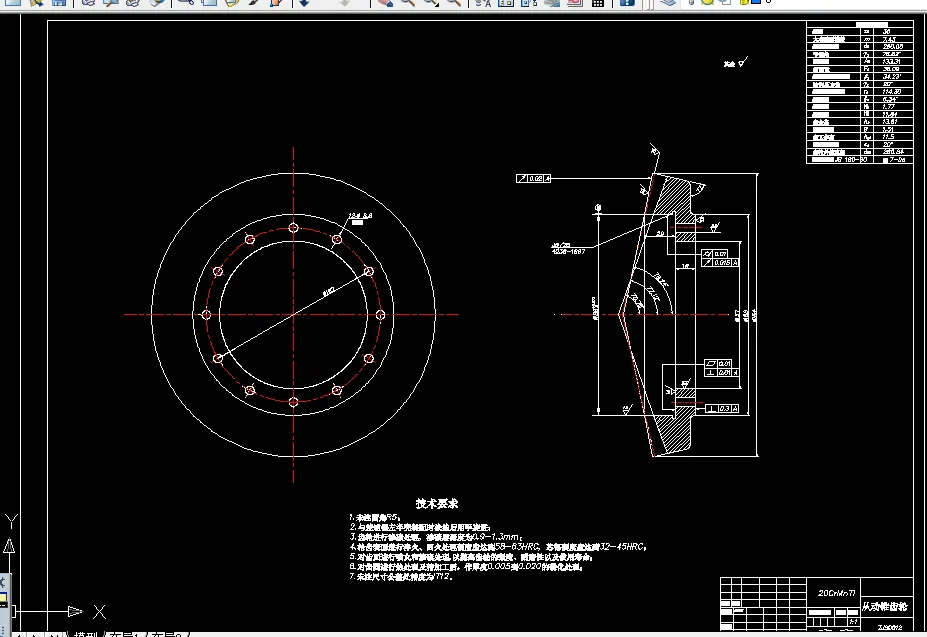Screen dimensions: 927x637
Task: Select the 12-φ8.8 hole callout text
Action: pos(360,216)
